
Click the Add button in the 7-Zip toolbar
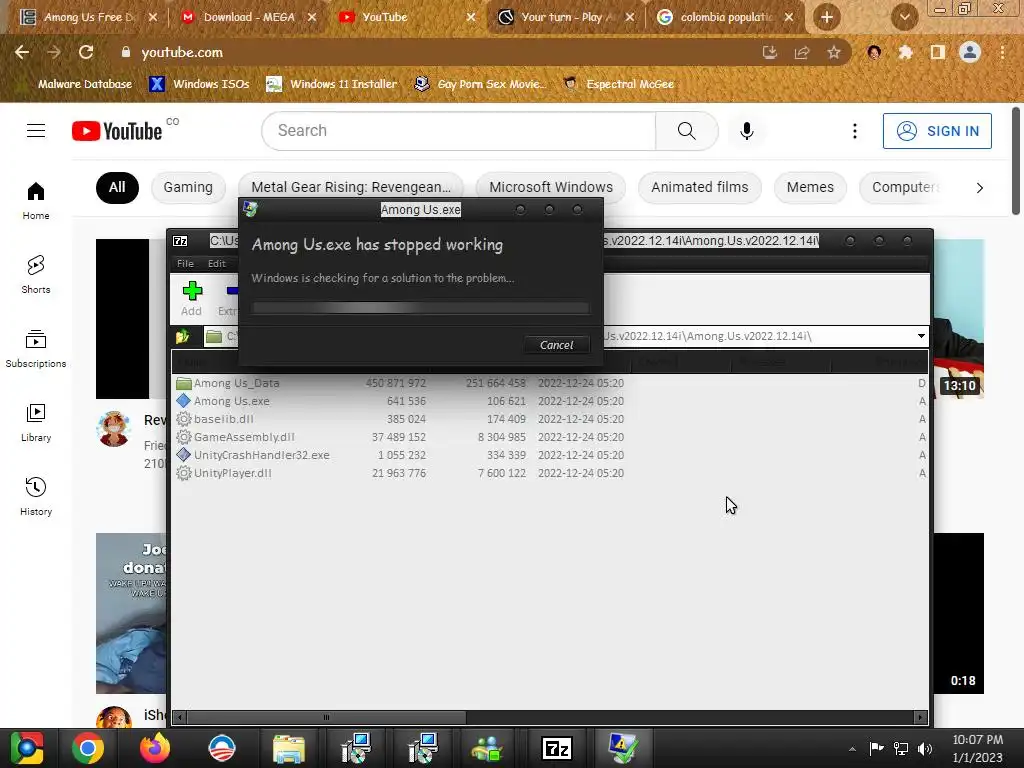tap(191, 298)
